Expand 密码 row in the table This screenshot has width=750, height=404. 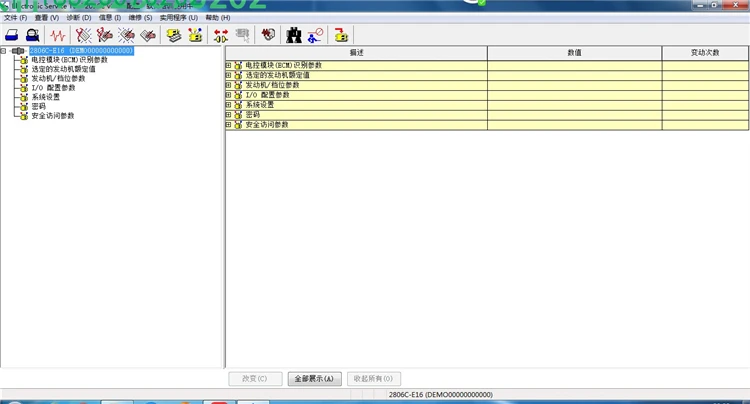click(x=229, y=115)
